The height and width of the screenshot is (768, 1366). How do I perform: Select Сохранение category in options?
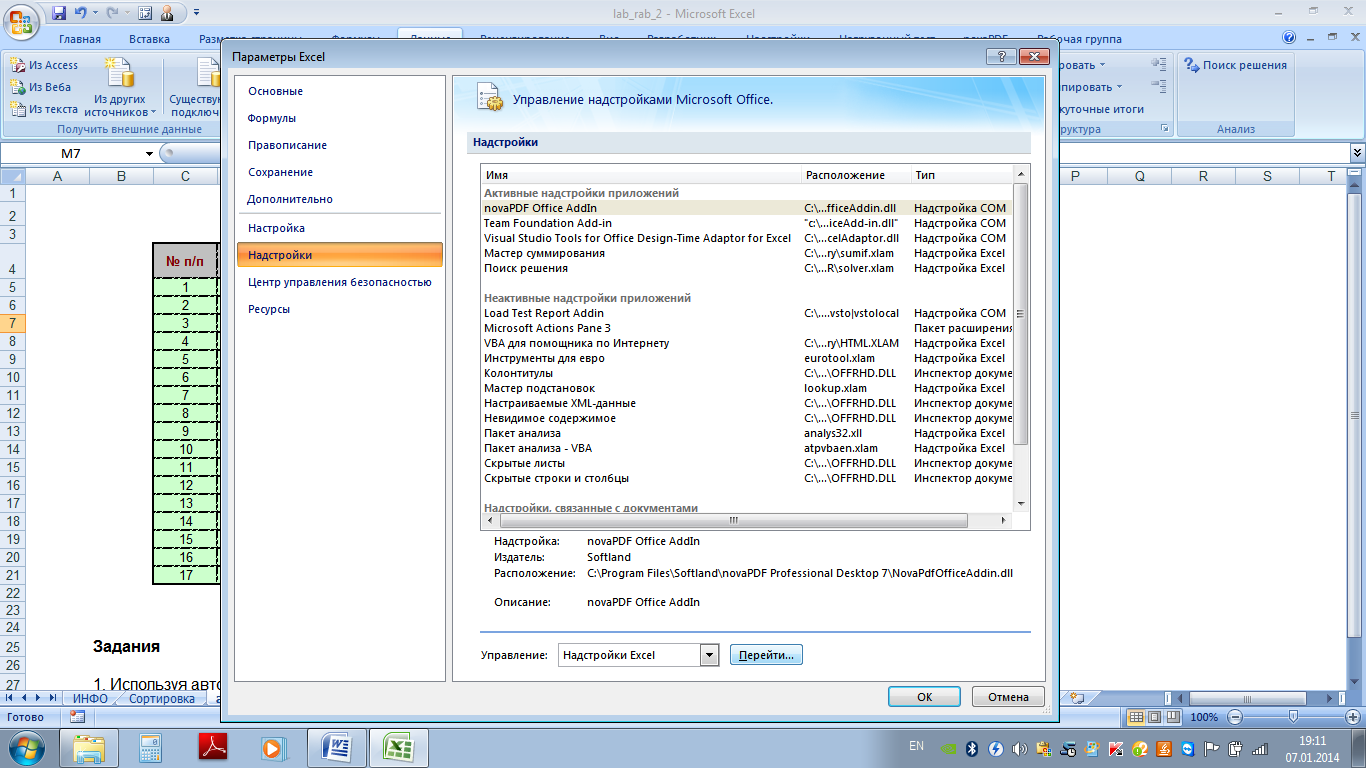[x=339, y=172]
